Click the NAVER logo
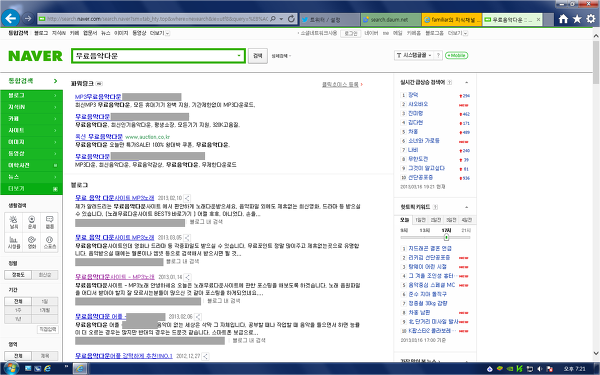The height and width of the screenshot is (375, 600). (x=35, y=56)
